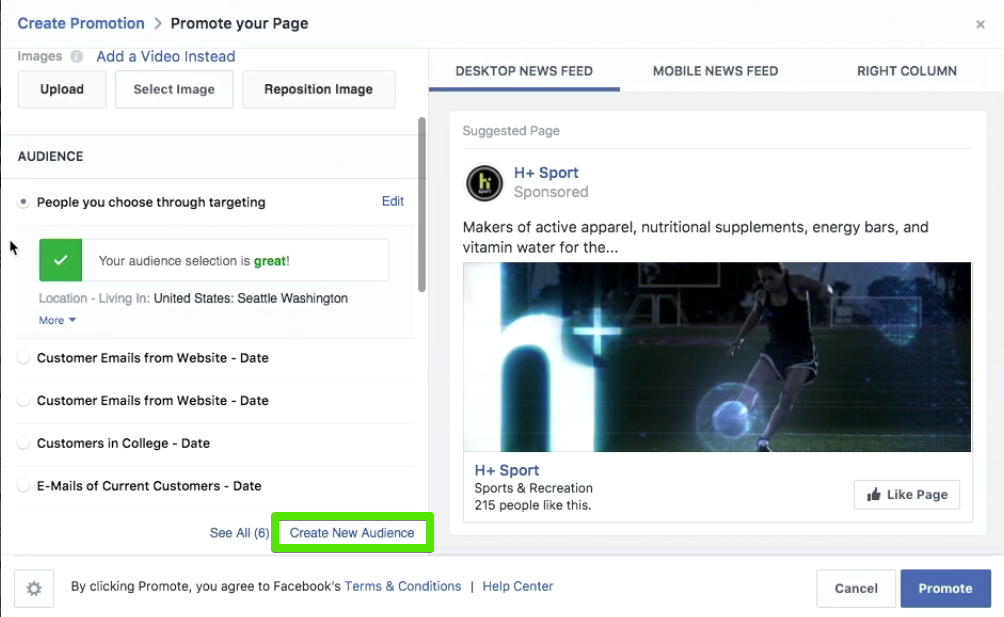Click the green audience checkmark icon
The width and height of the screenshot is (1004, 617).
(x=60, y=260)
